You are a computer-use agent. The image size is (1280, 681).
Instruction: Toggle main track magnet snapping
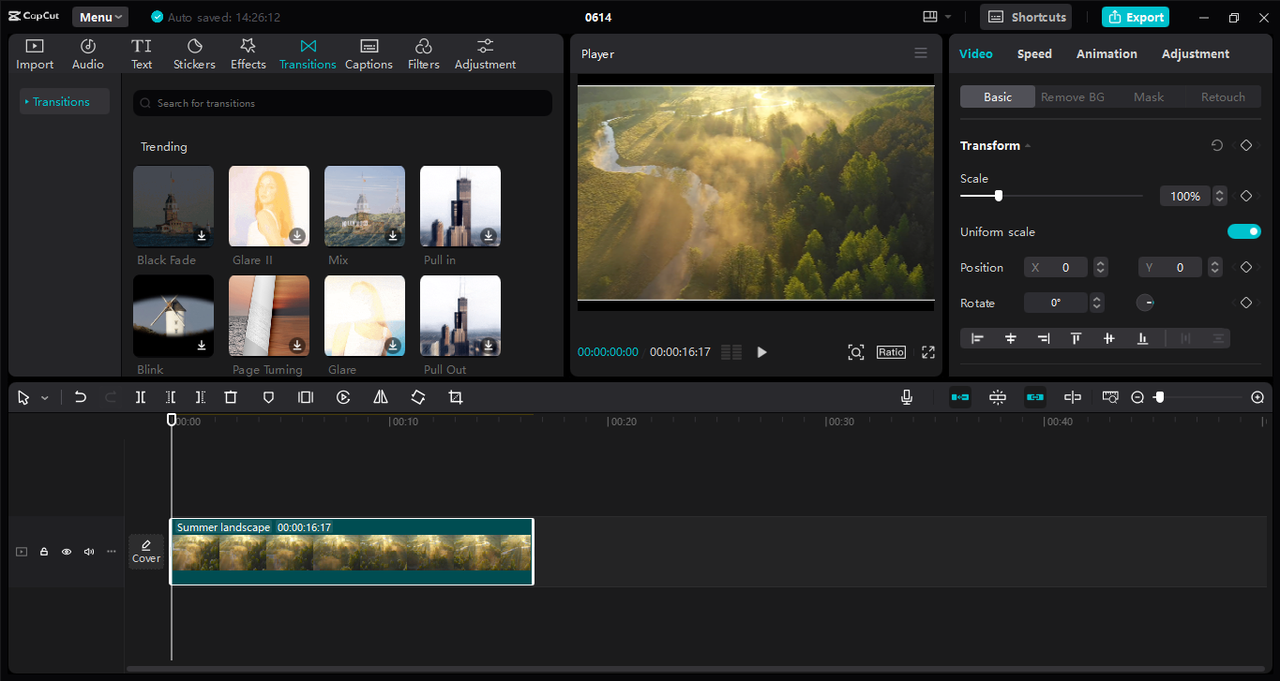click(960, 397)
